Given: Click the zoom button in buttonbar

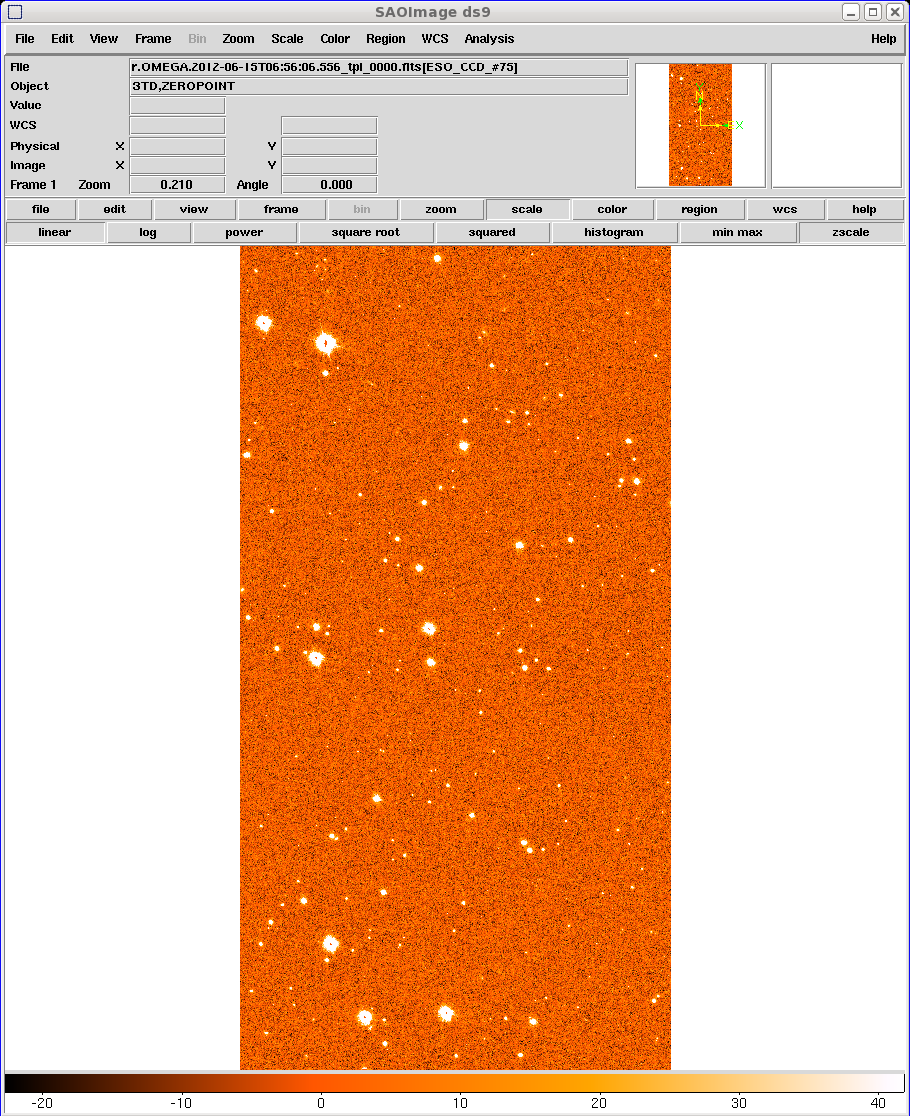Looking at the screenshot, I should (440, 209).
